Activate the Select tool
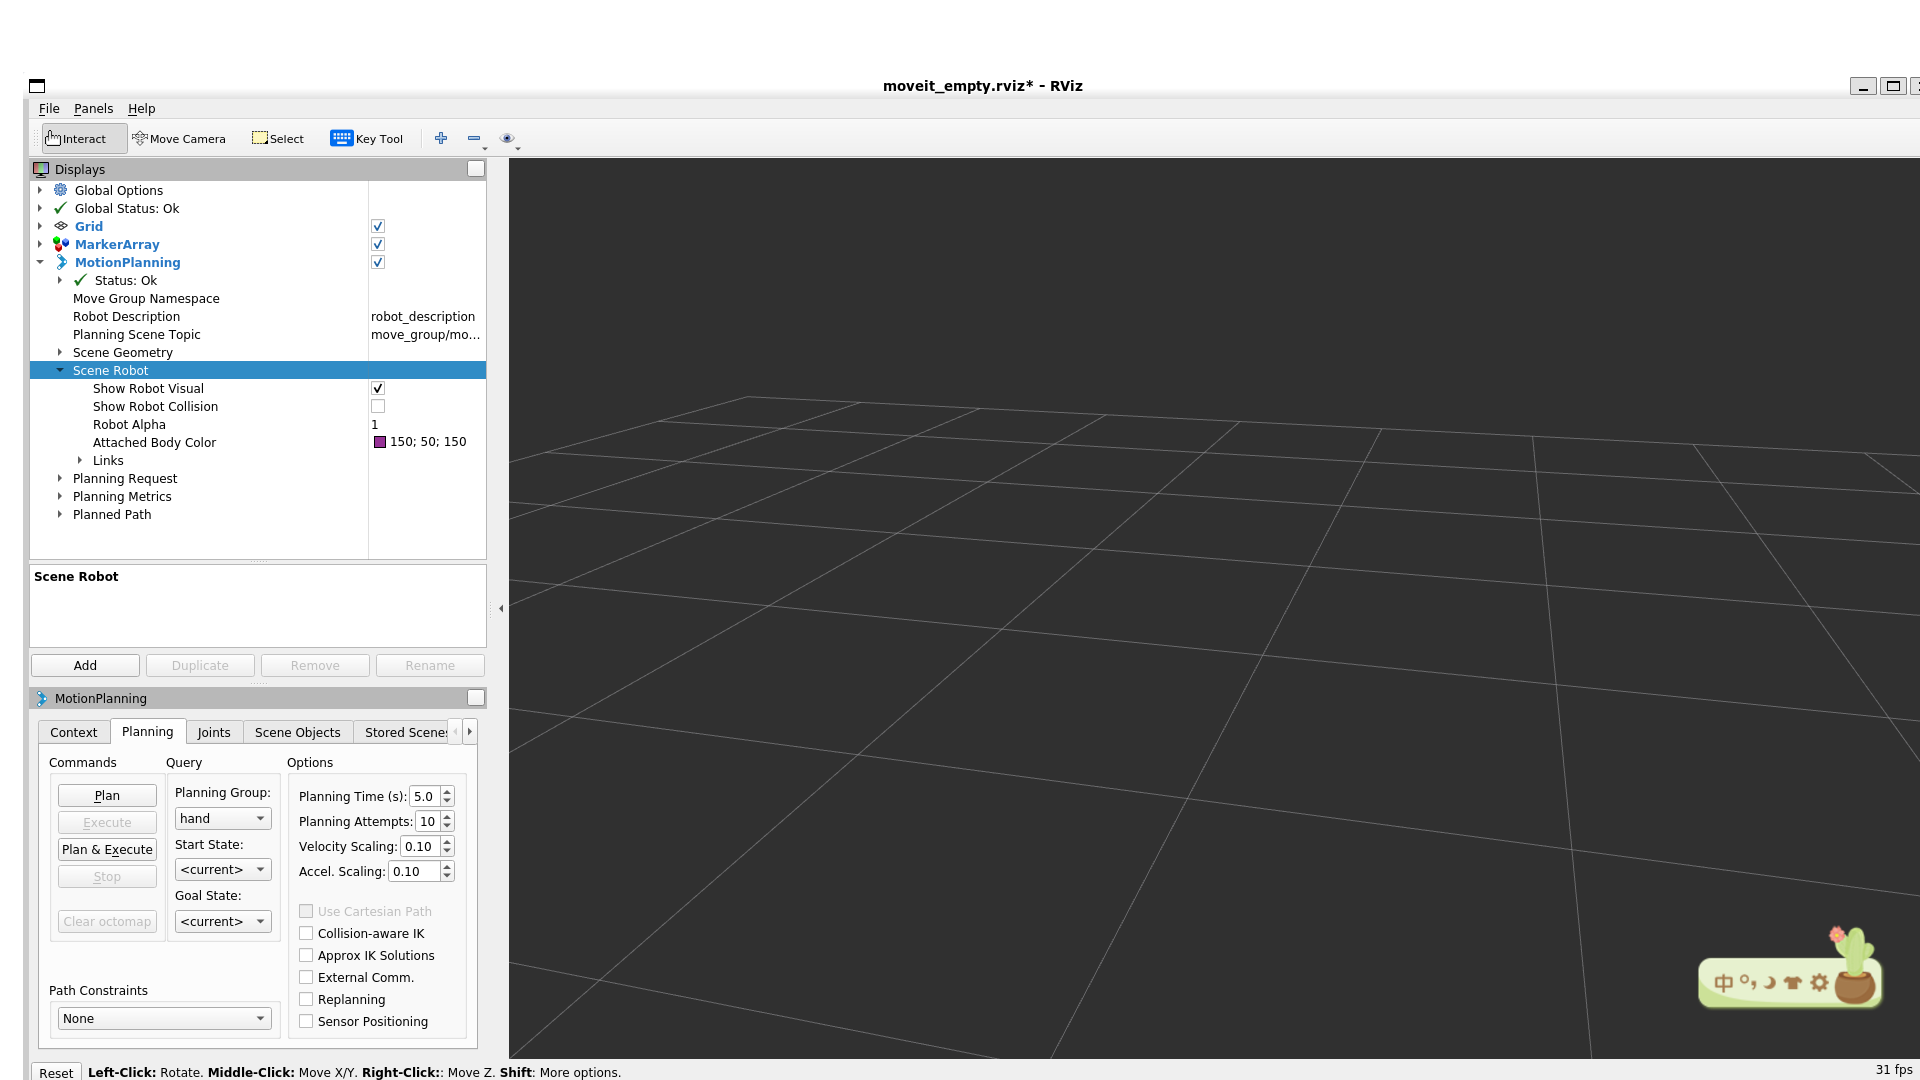Image resolution: width=1920 pixels, height=1080 pixels. (278, 139)
